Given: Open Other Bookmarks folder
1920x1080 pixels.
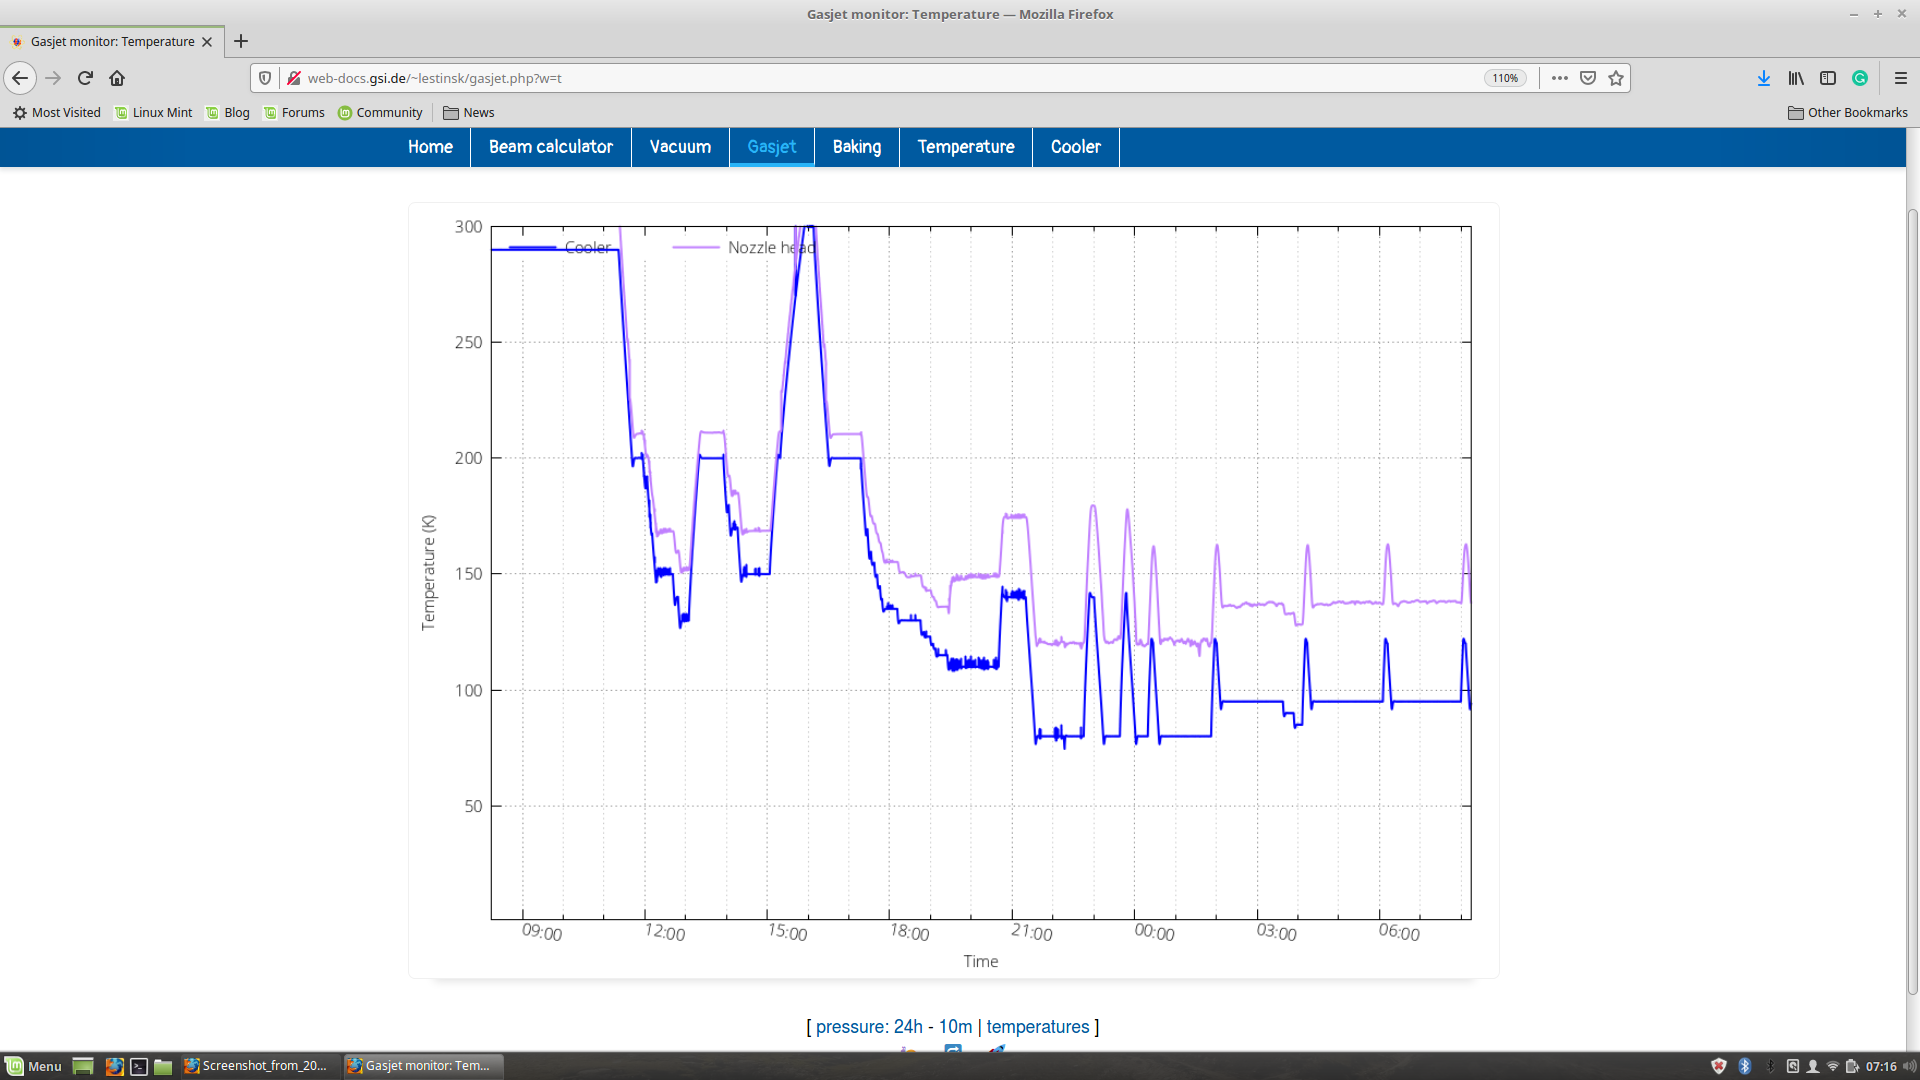Looking at the screenshot, I should [1848, 113].
